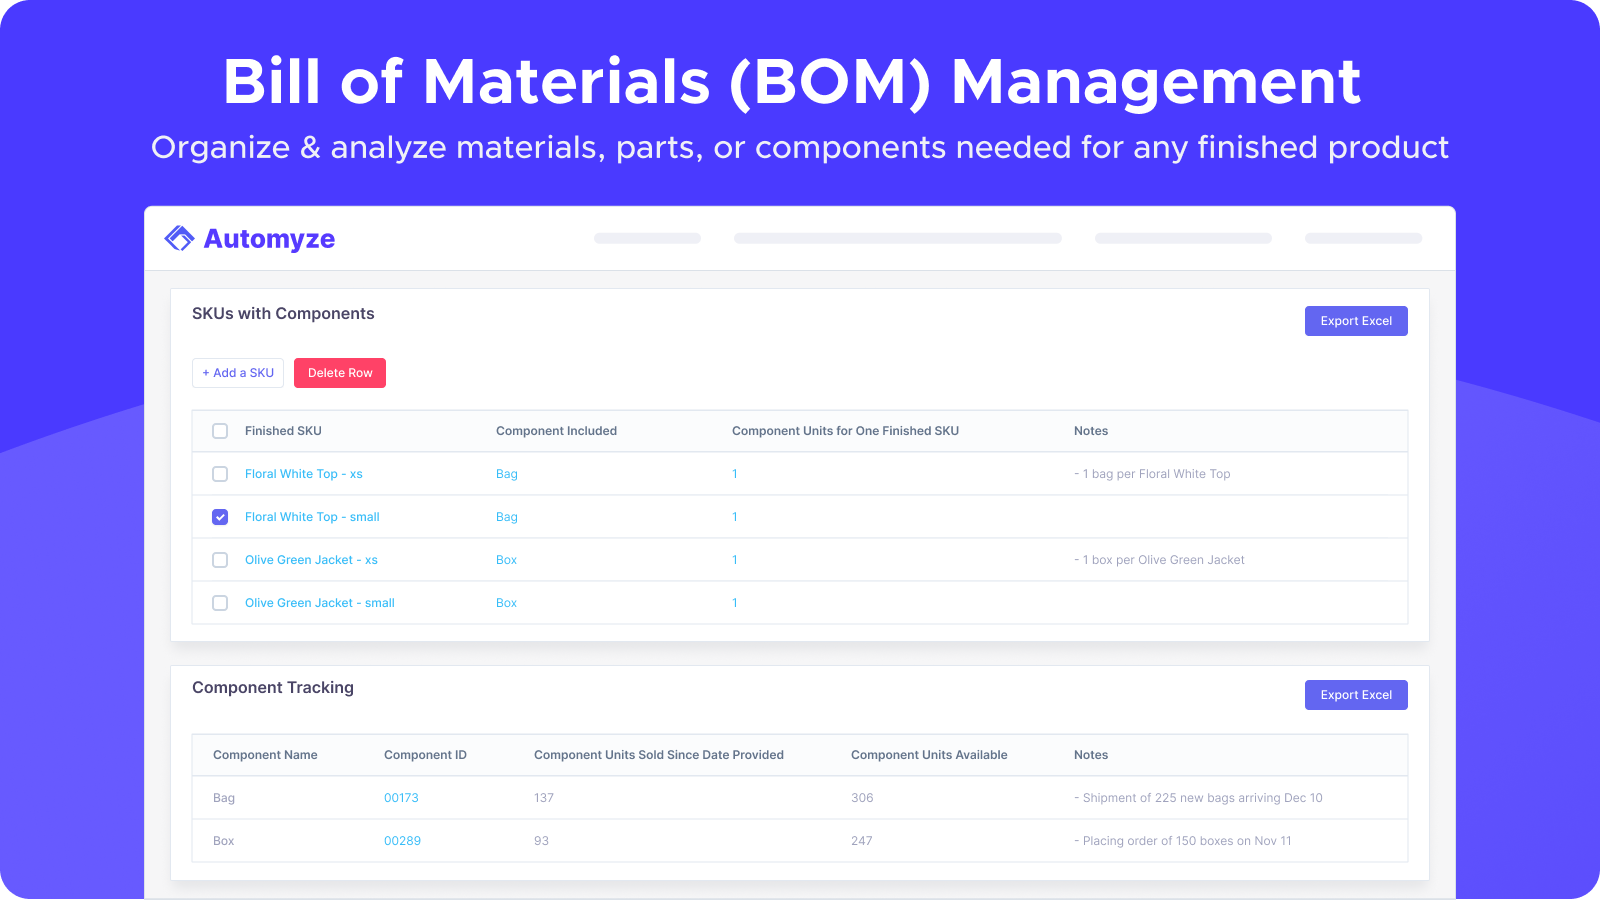Screen dimensions: 1600x900
Task: Click the Automyze diamond logo icon
Action: coord(178,238)
